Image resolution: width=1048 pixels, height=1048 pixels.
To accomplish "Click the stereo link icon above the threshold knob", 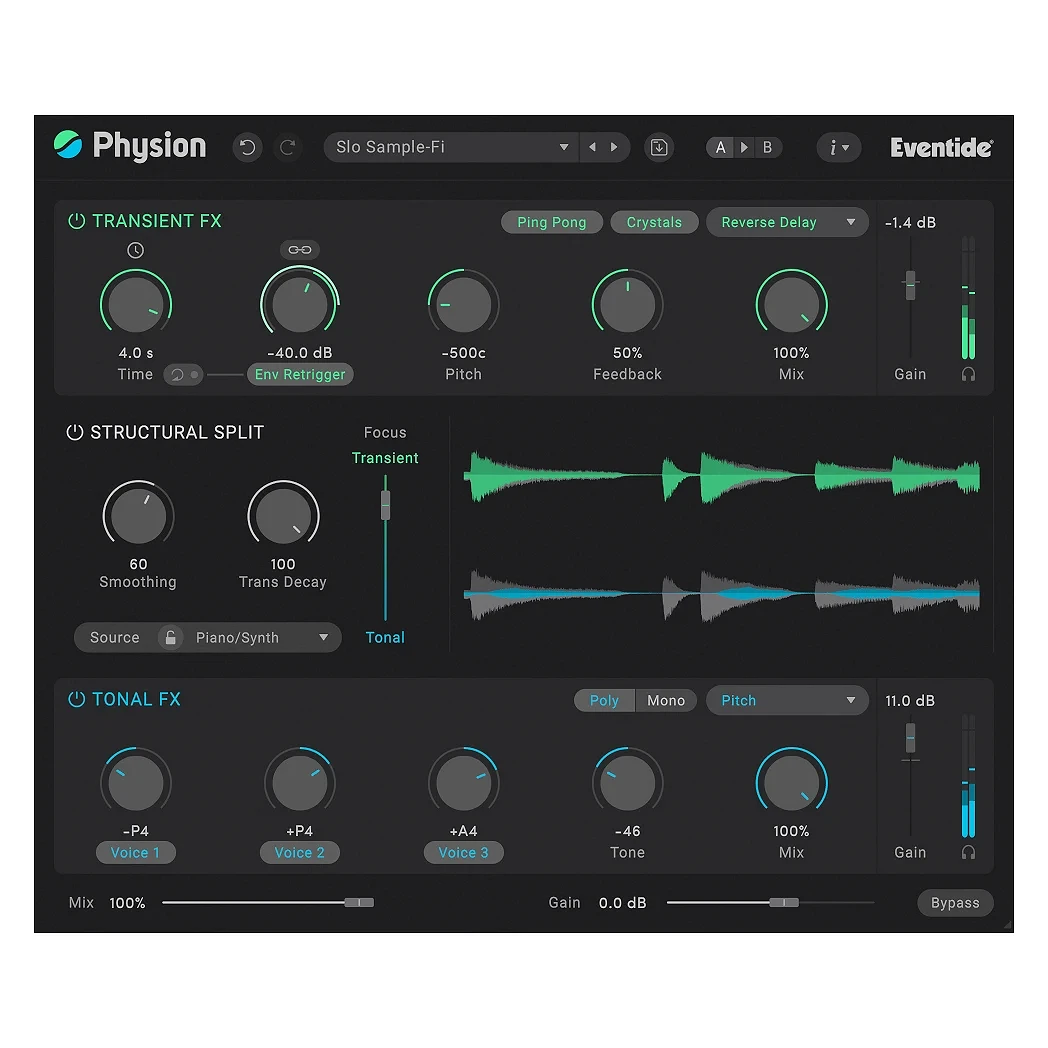I will point(299,250).
